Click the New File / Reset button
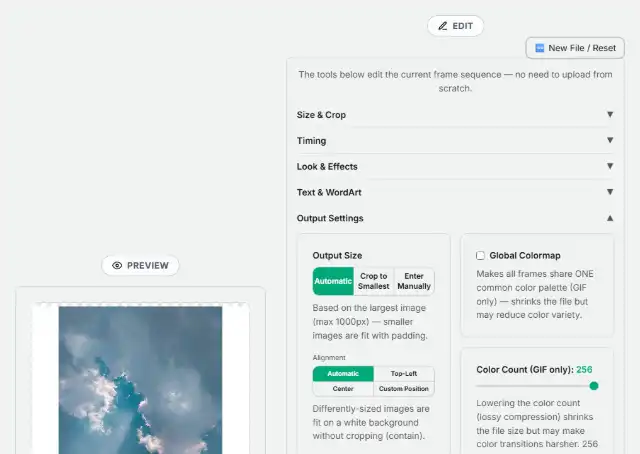Image resolution: width=640 pixels, height=454 pixels. pyautogui.click(x=575, y=48)
